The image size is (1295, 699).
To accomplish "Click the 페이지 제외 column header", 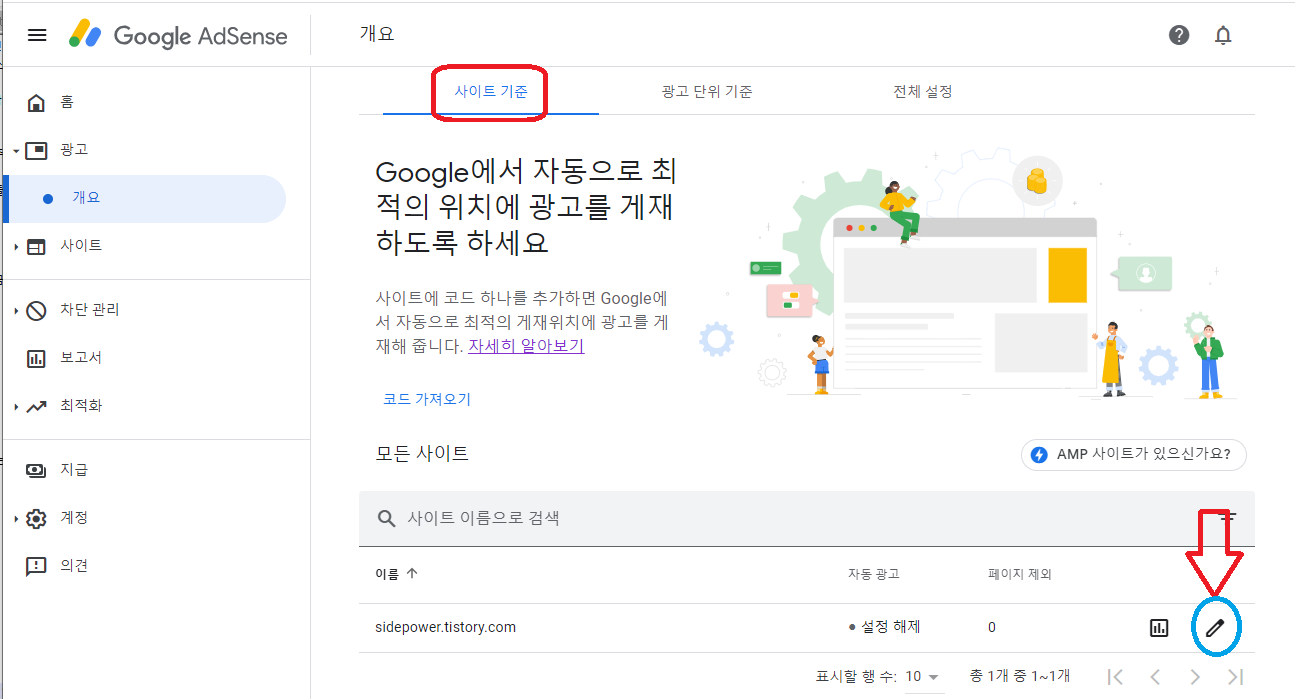I will (x=1020, y=574).
